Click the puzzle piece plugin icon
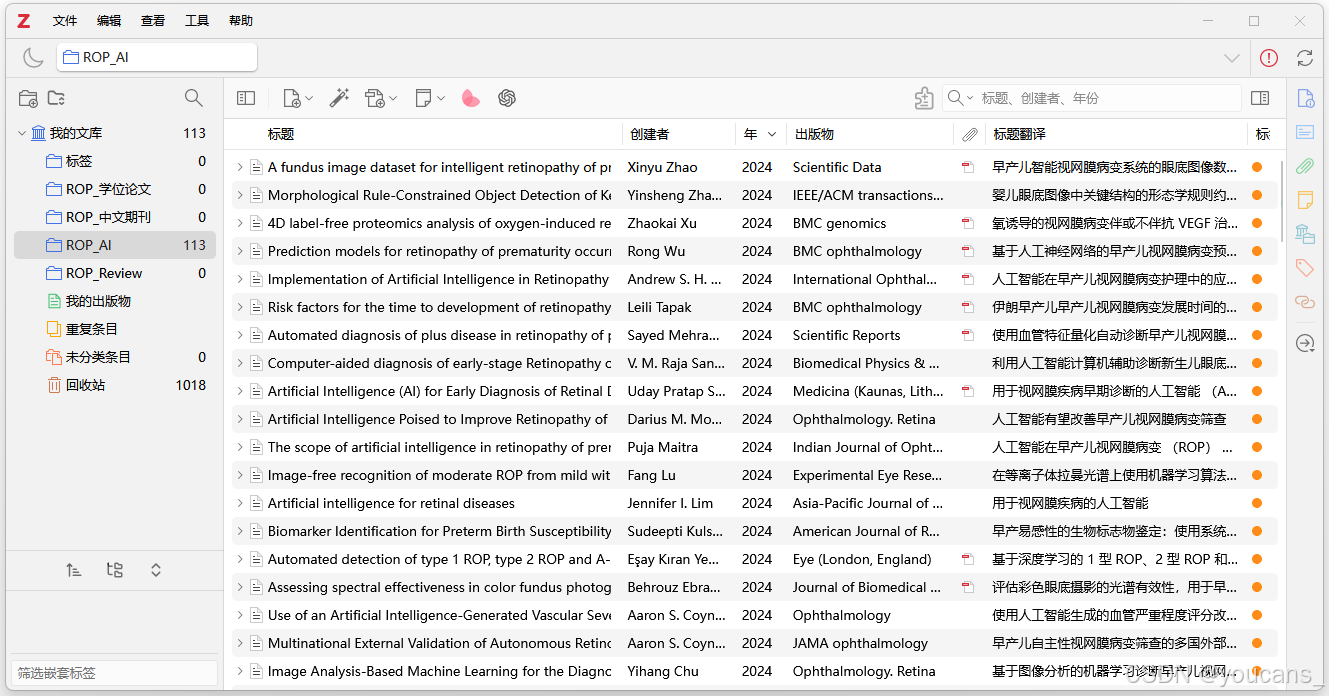 [x=924, y=98]
